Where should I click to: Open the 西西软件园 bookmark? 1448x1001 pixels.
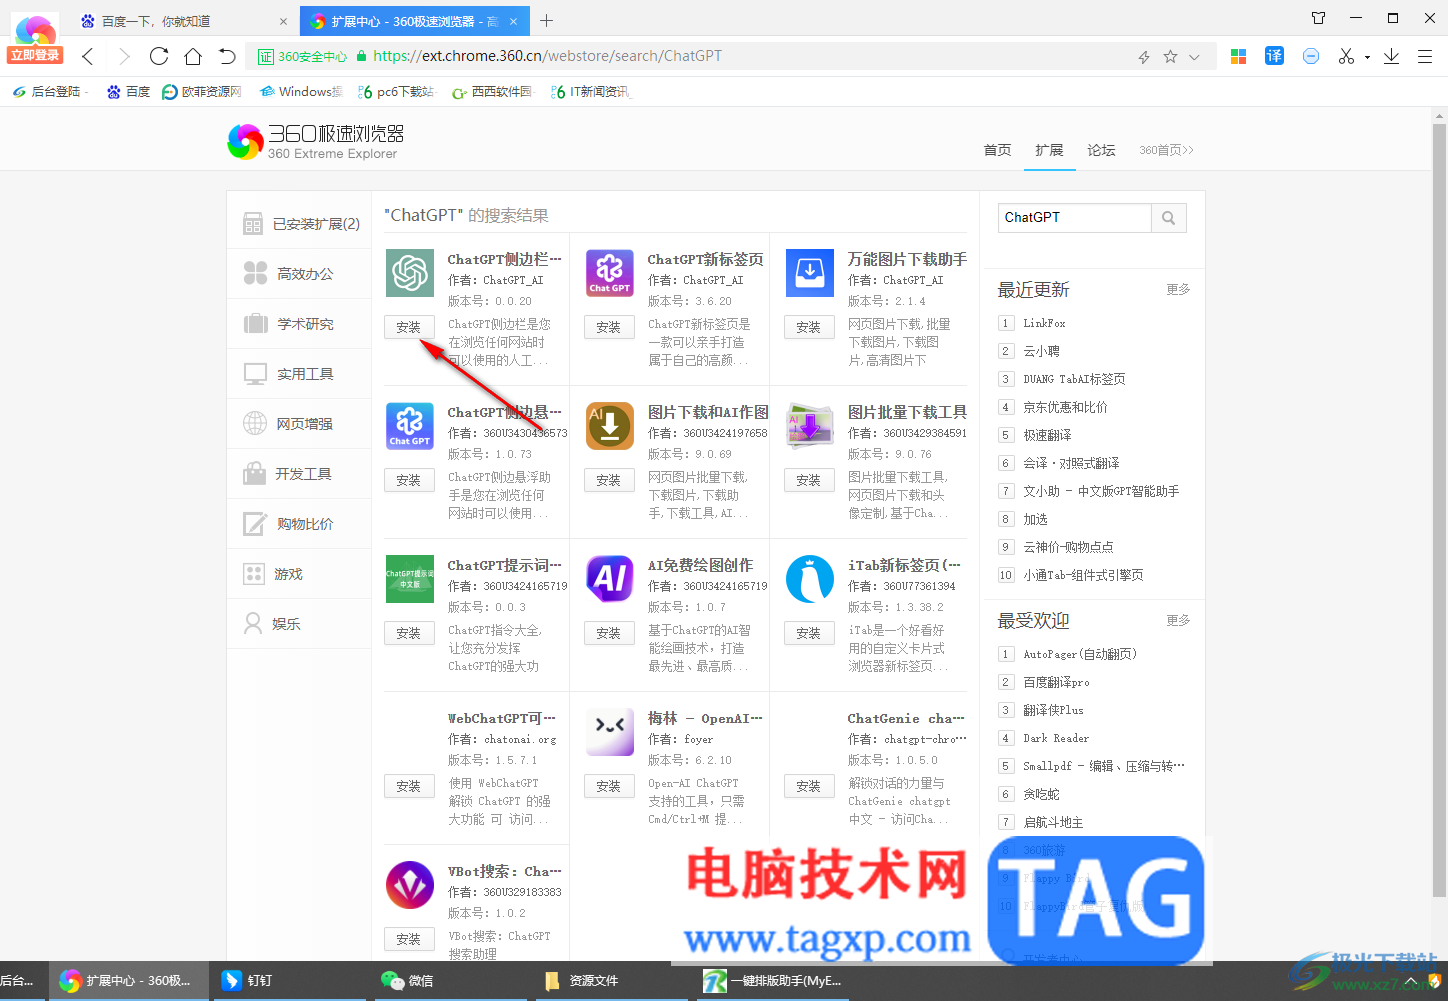(492, 92)
